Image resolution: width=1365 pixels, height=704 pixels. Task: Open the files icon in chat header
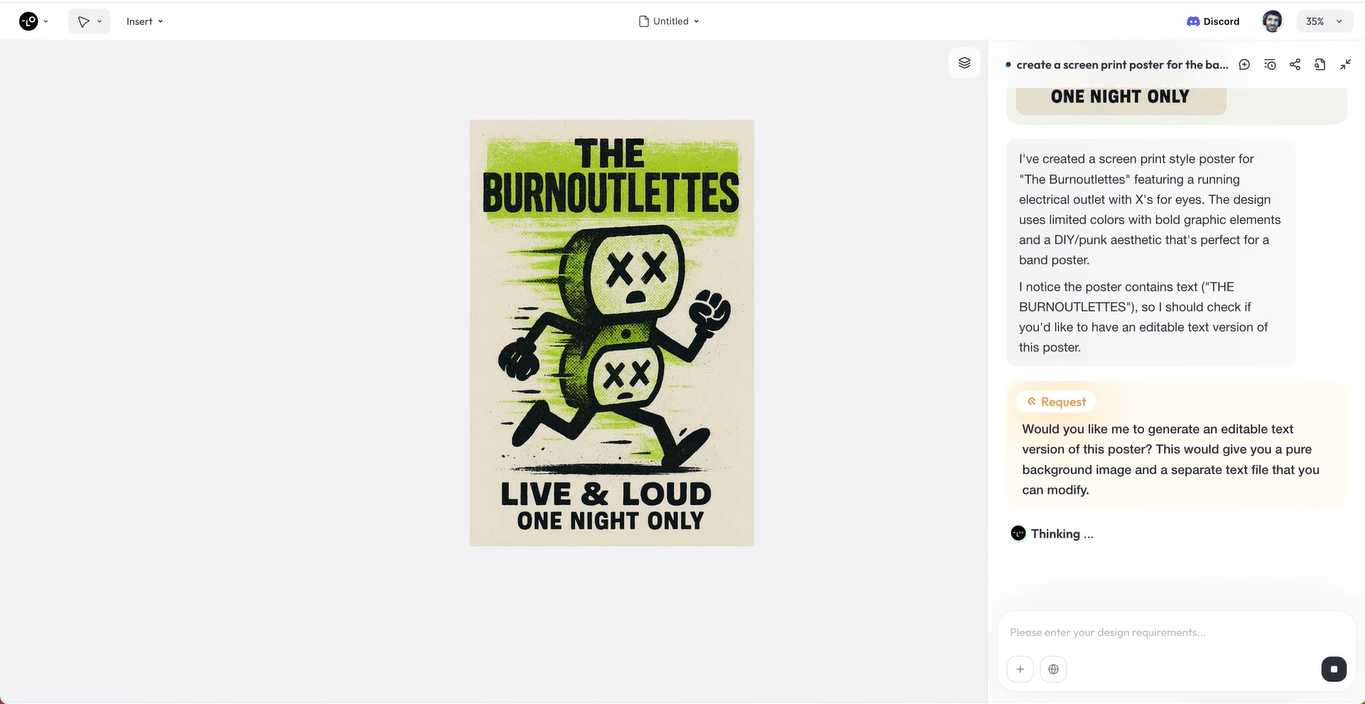[x=1320, y=65]
